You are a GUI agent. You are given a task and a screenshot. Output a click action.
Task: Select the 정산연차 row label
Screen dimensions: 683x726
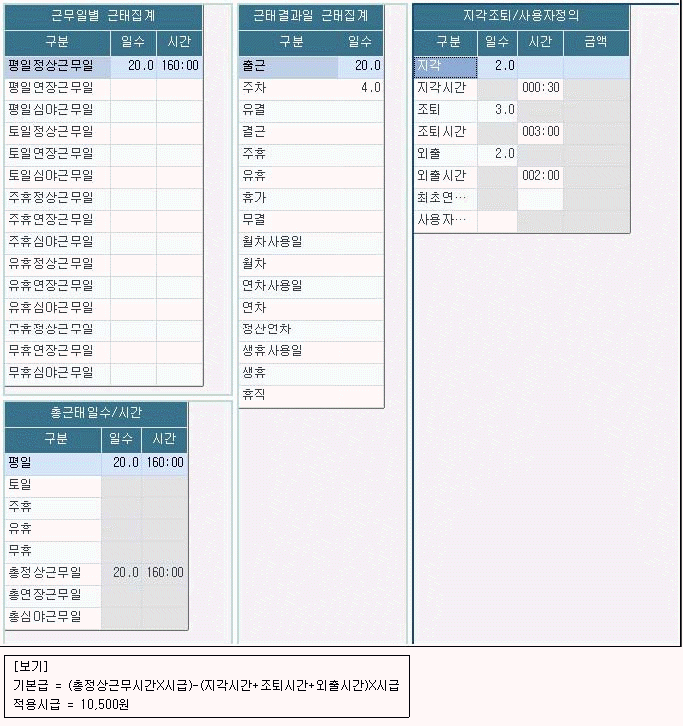[267, 329]
